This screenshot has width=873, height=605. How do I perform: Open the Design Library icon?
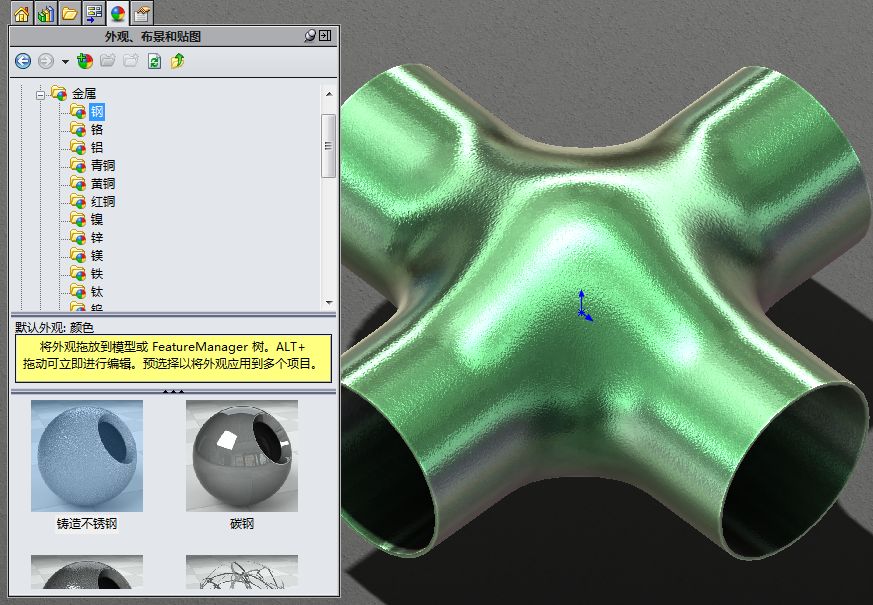click(45, 13)
